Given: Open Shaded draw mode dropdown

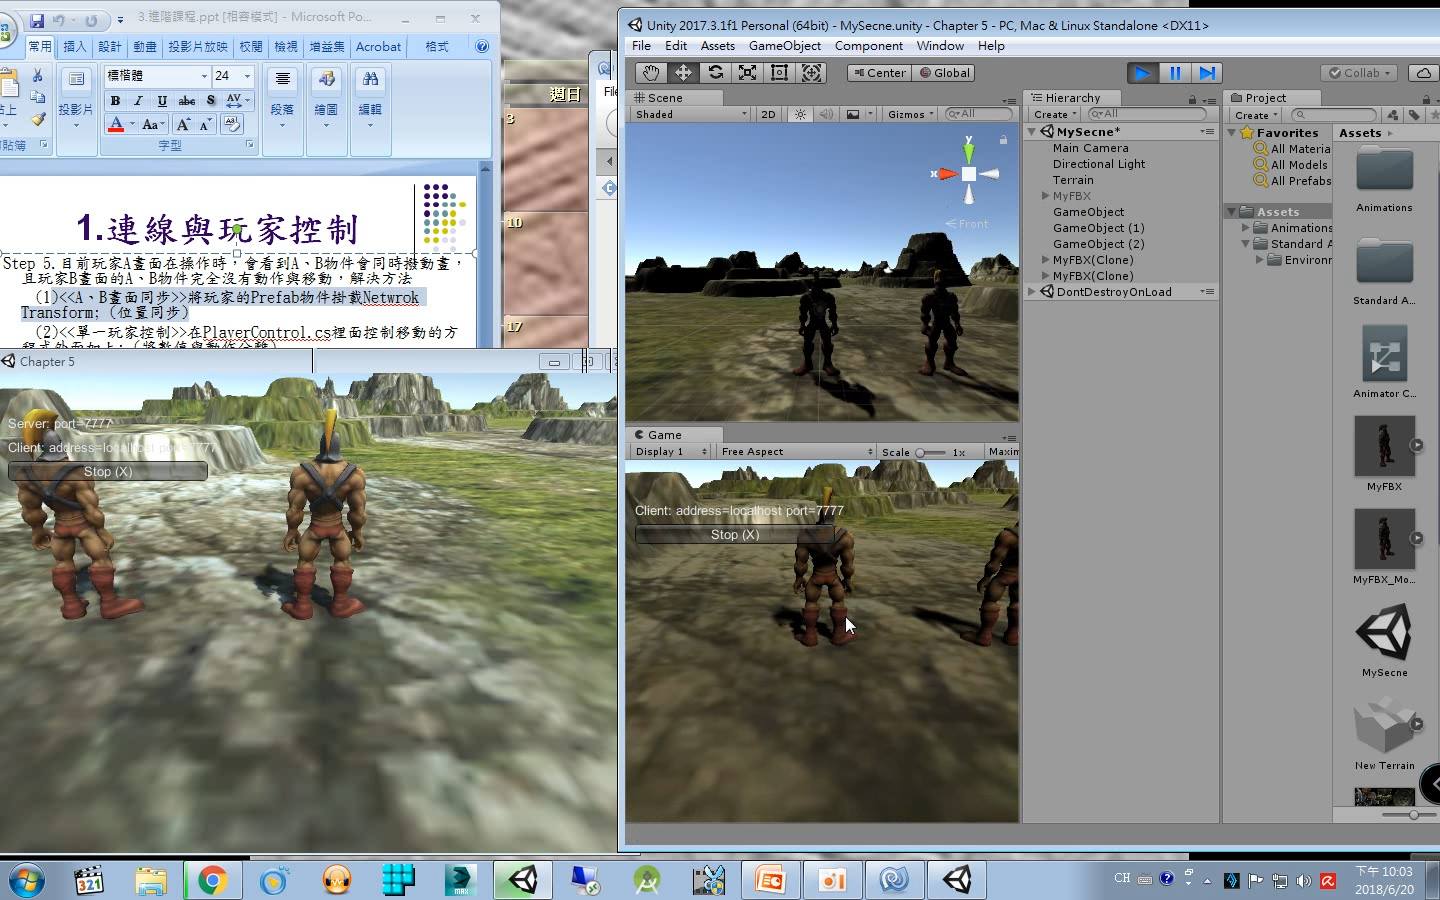Looking at the screenshot, I should click(x=690, y=114).
